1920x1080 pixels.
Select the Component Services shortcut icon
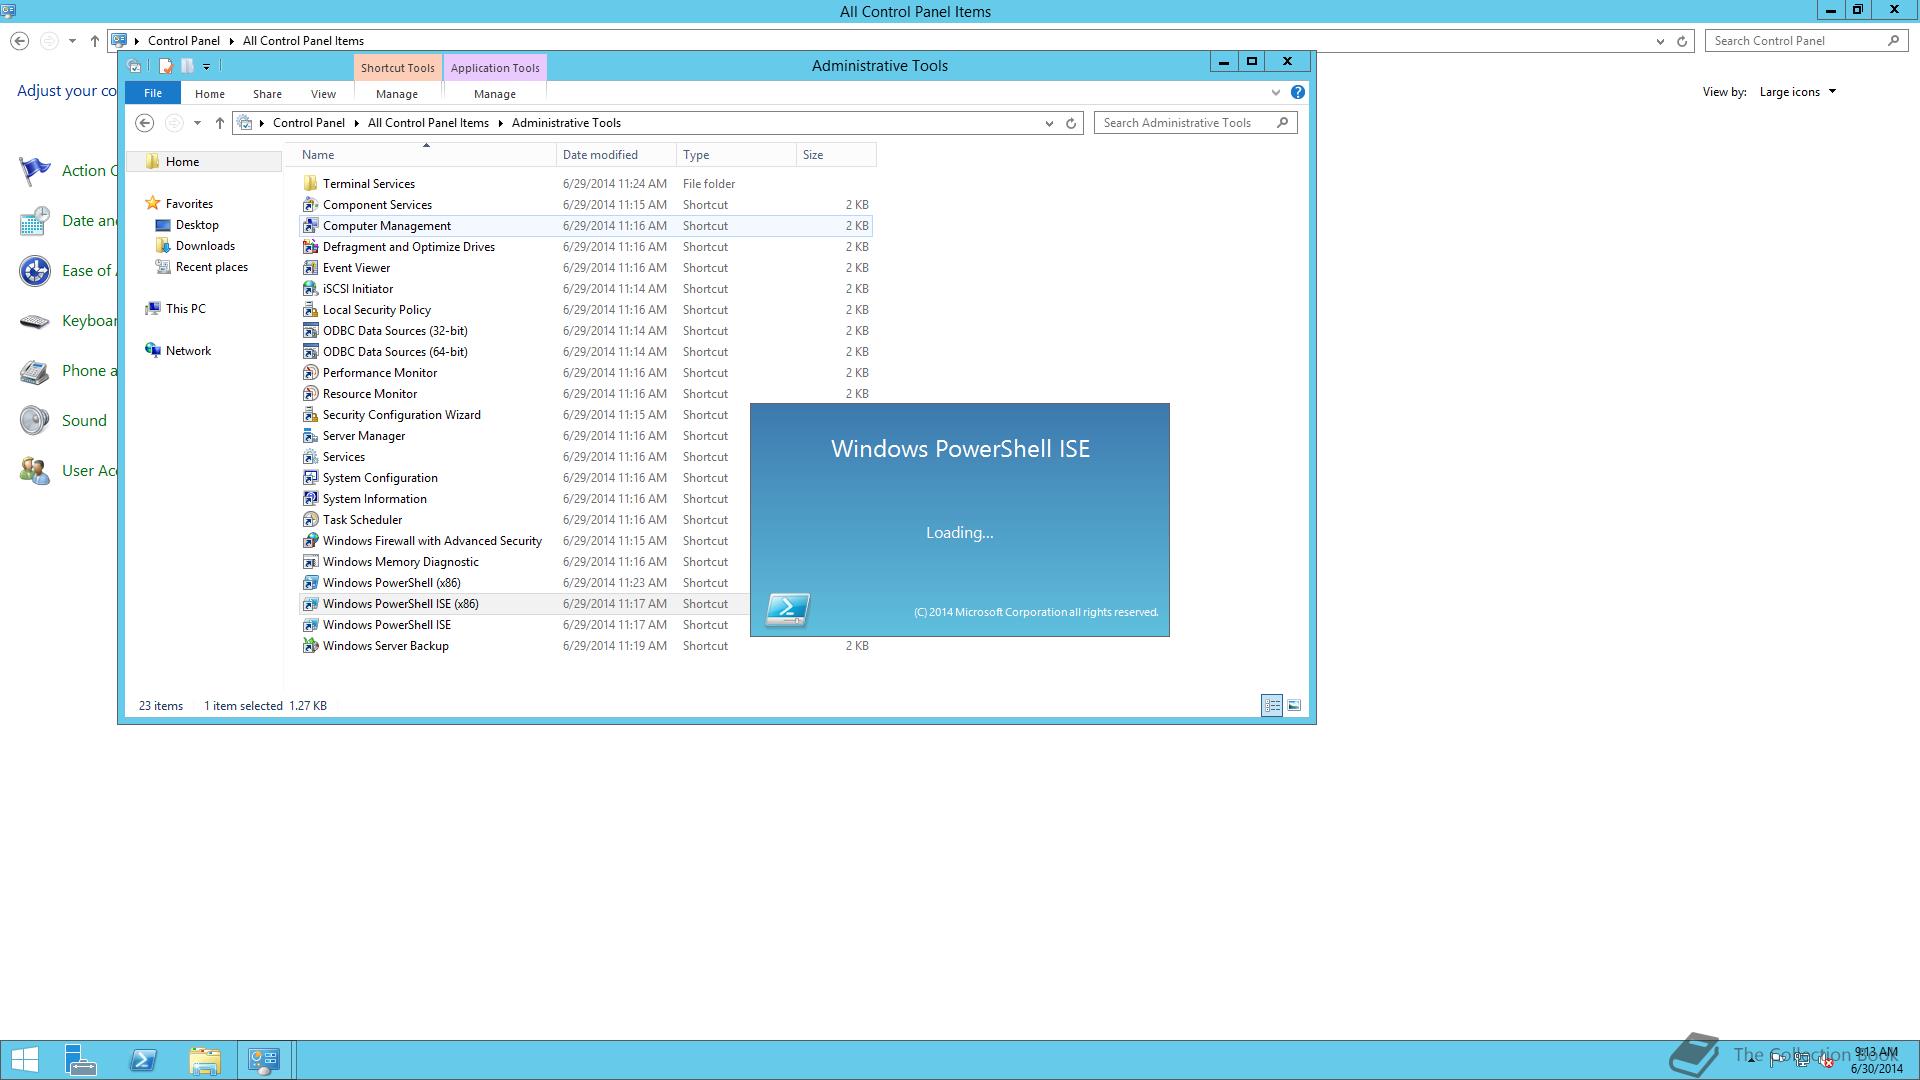click(310, 205)
